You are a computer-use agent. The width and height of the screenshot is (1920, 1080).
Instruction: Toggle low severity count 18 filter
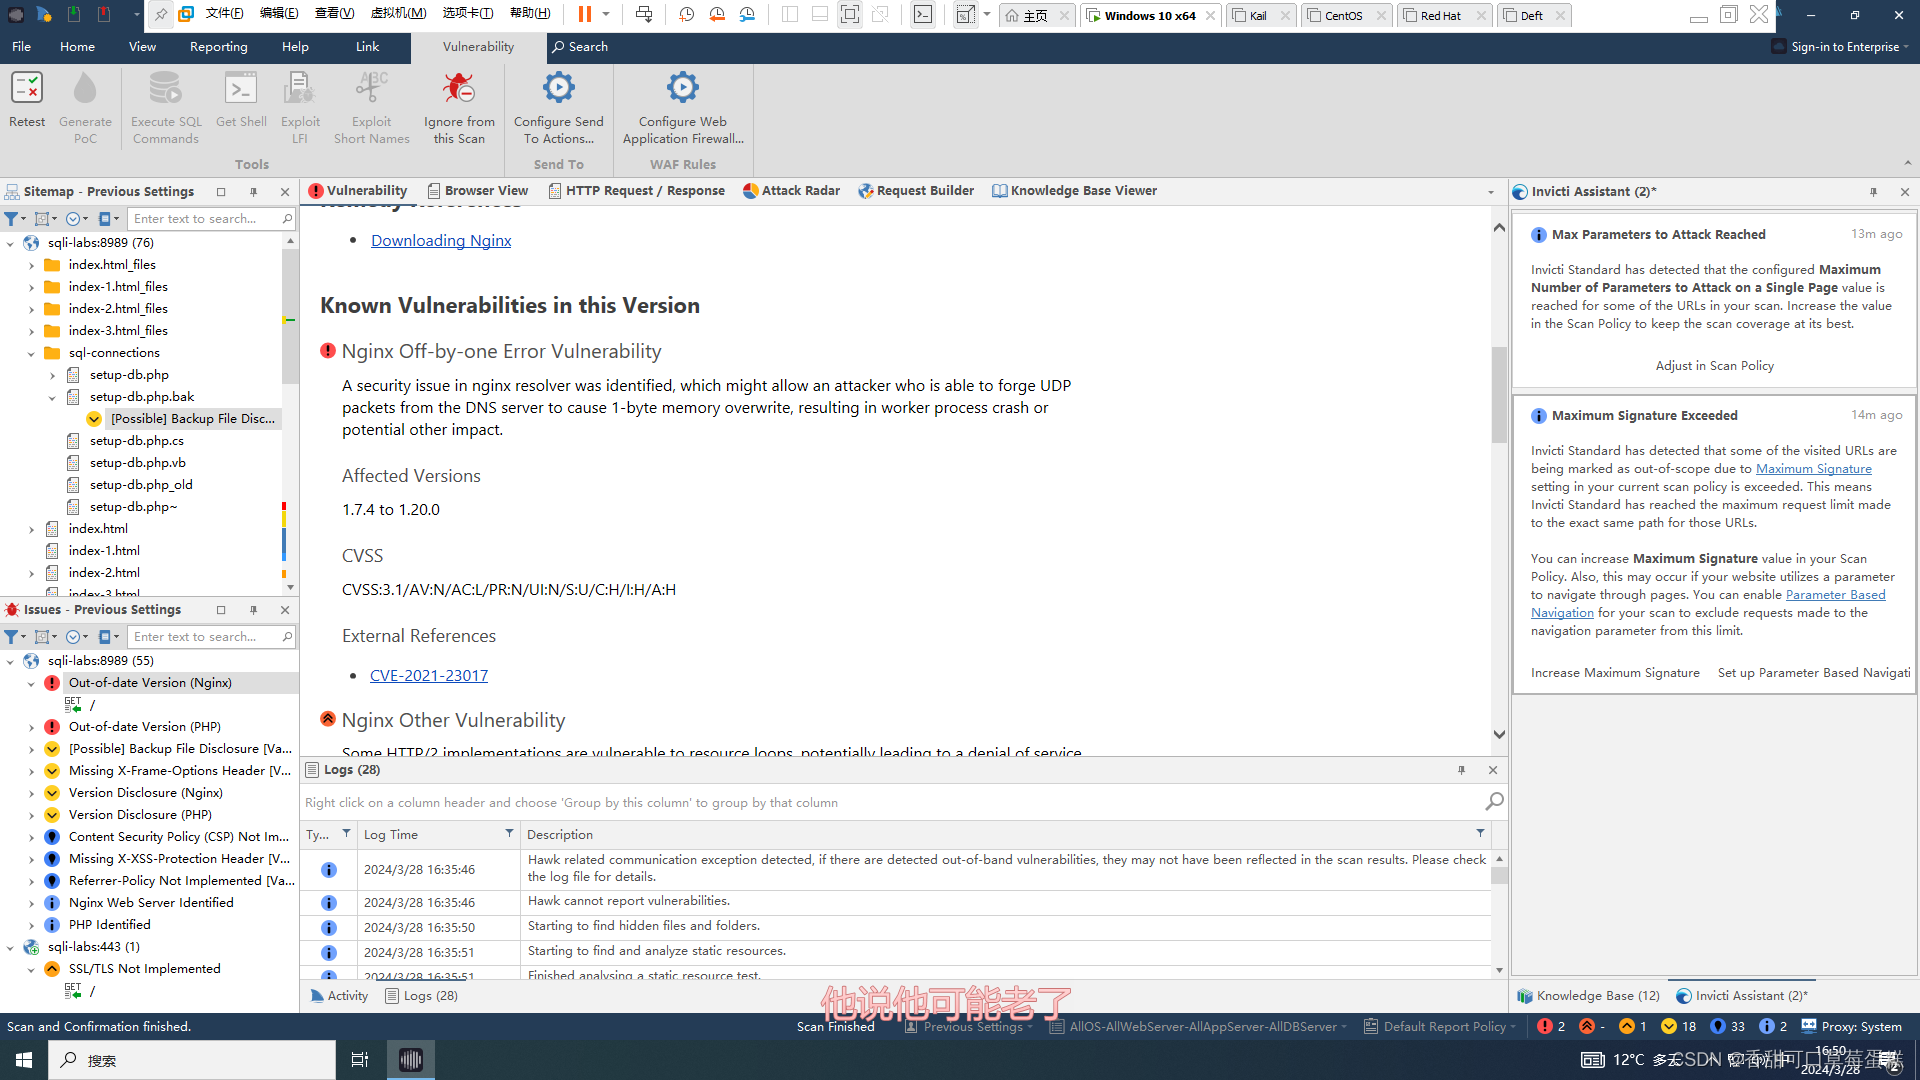coord(1679,1027)
